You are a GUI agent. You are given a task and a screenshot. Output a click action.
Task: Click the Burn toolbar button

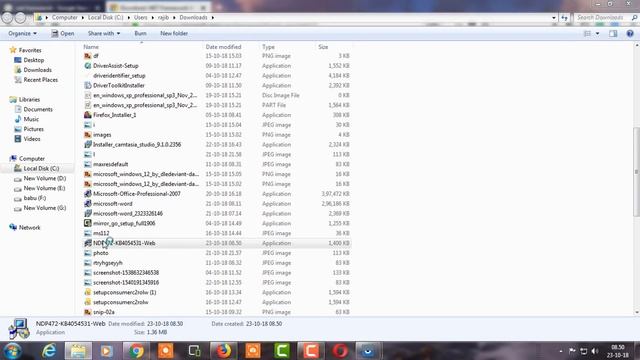pos(140,33)
